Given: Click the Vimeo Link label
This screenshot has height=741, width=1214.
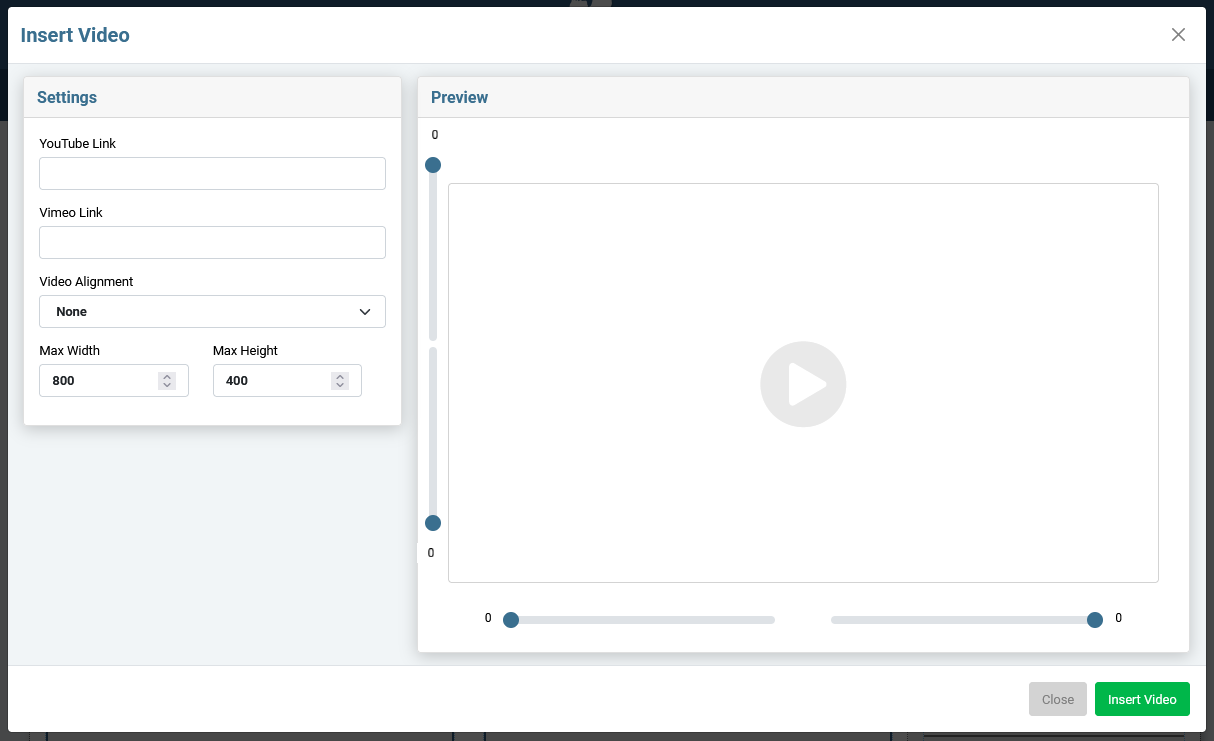Looking at the screenshot, I should point(71,213).
